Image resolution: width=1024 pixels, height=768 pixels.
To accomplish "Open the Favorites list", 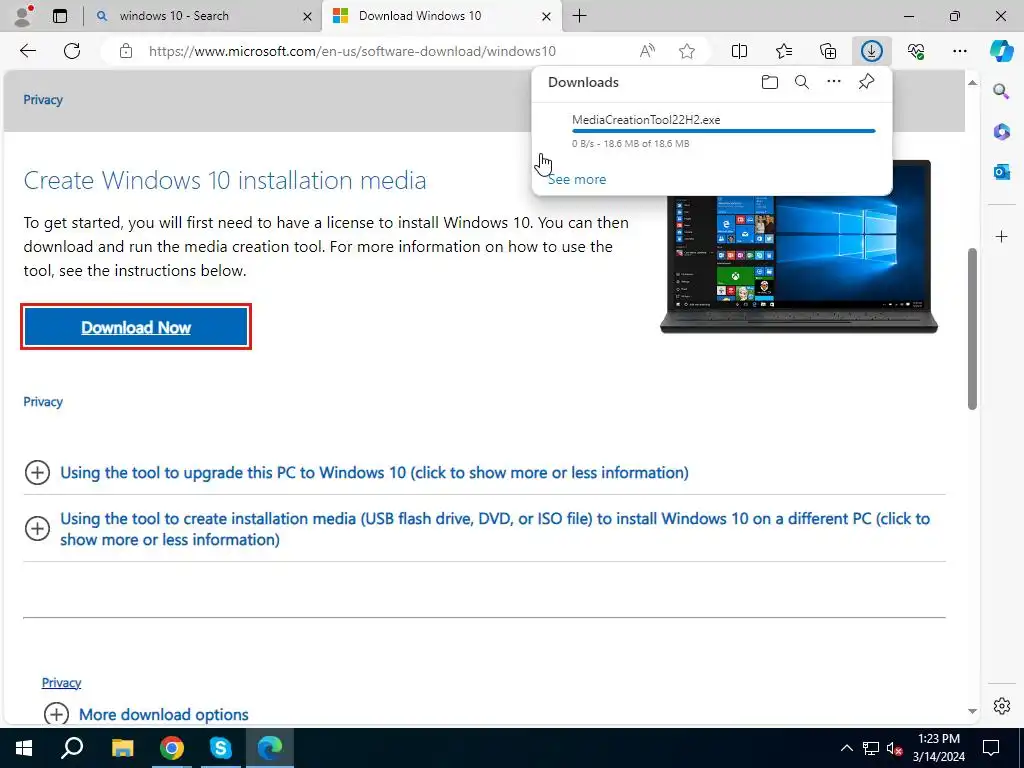I will pyautogui.click(x=784, y=51).
